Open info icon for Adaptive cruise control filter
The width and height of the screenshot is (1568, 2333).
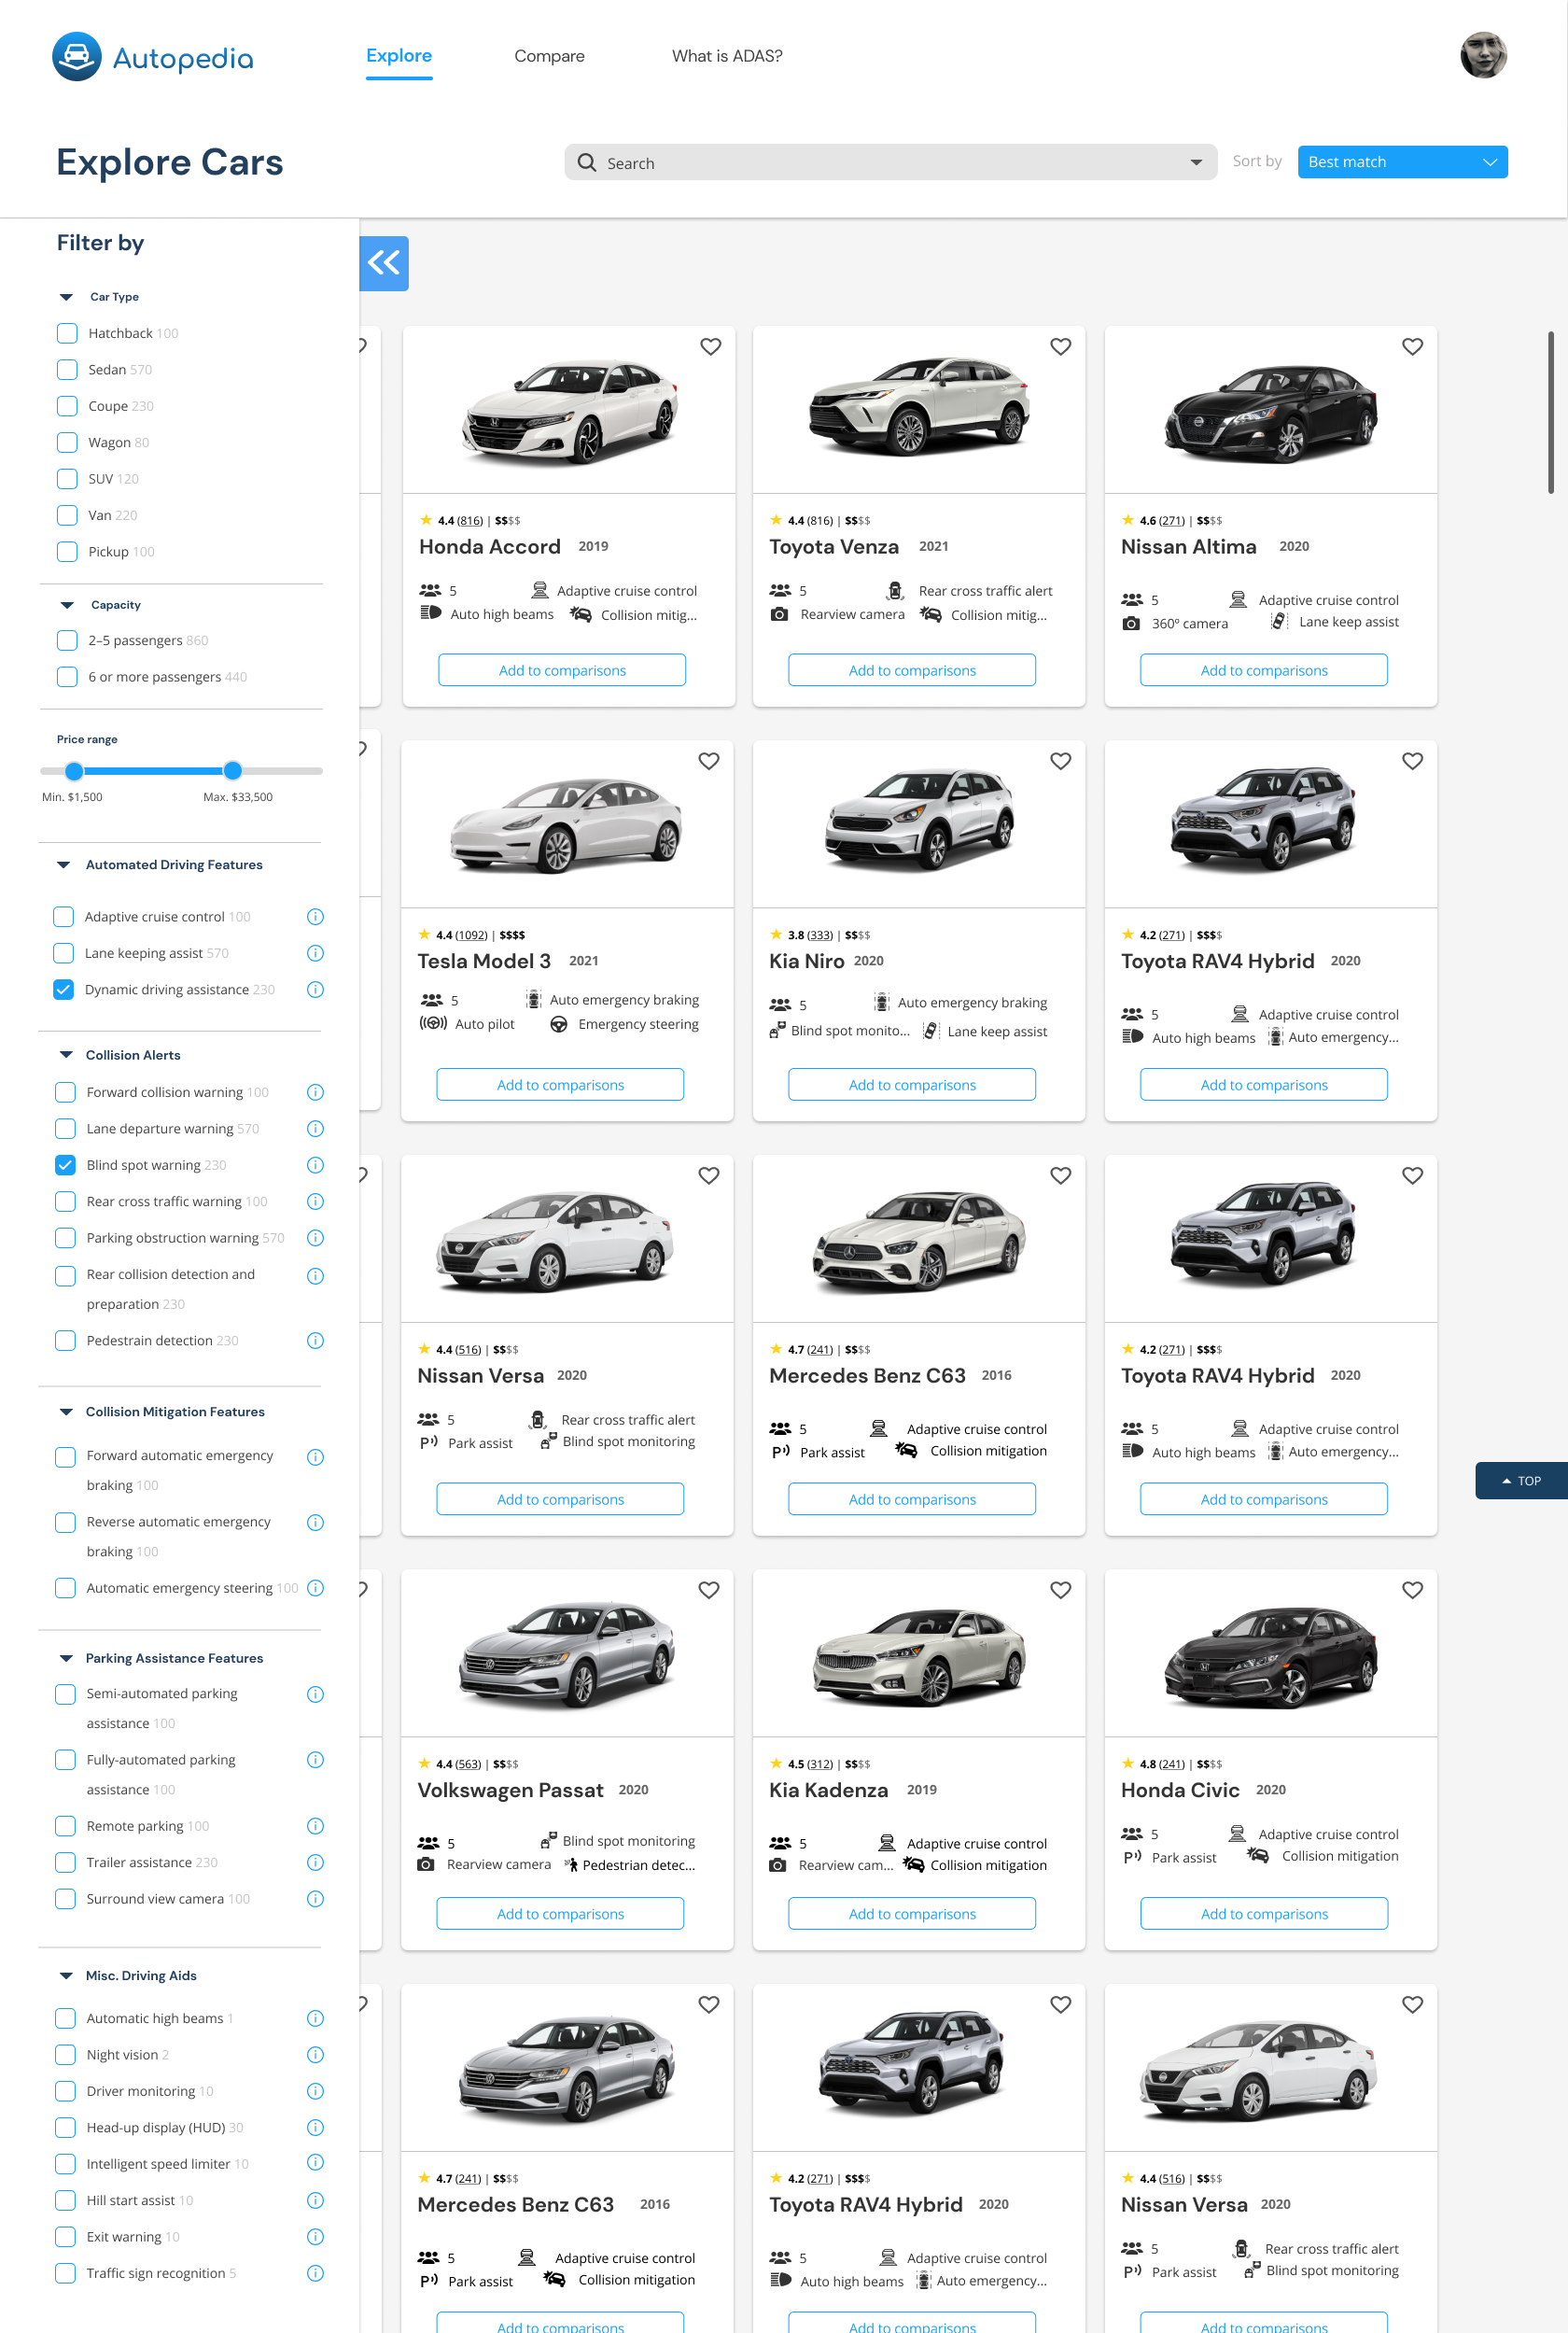coord(315,917)
